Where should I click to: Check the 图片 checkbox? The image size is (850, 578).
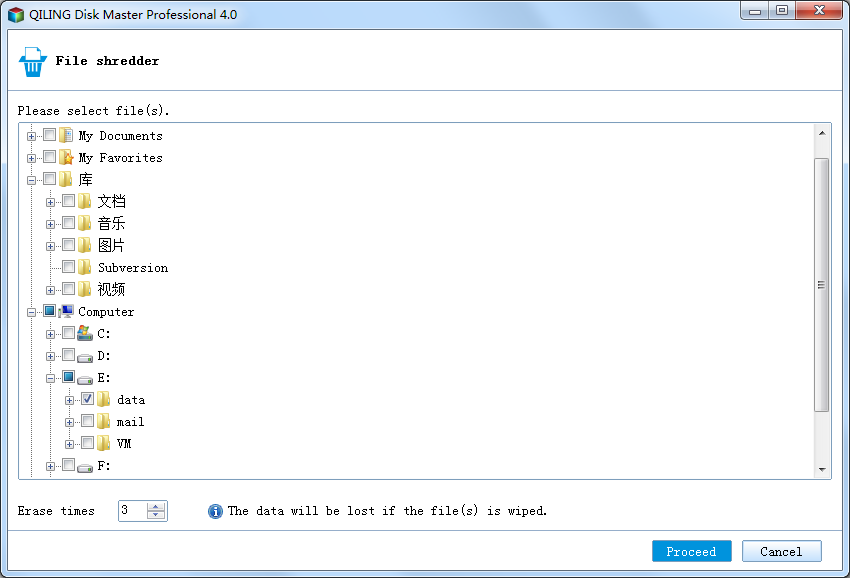[x=68, y=245]
